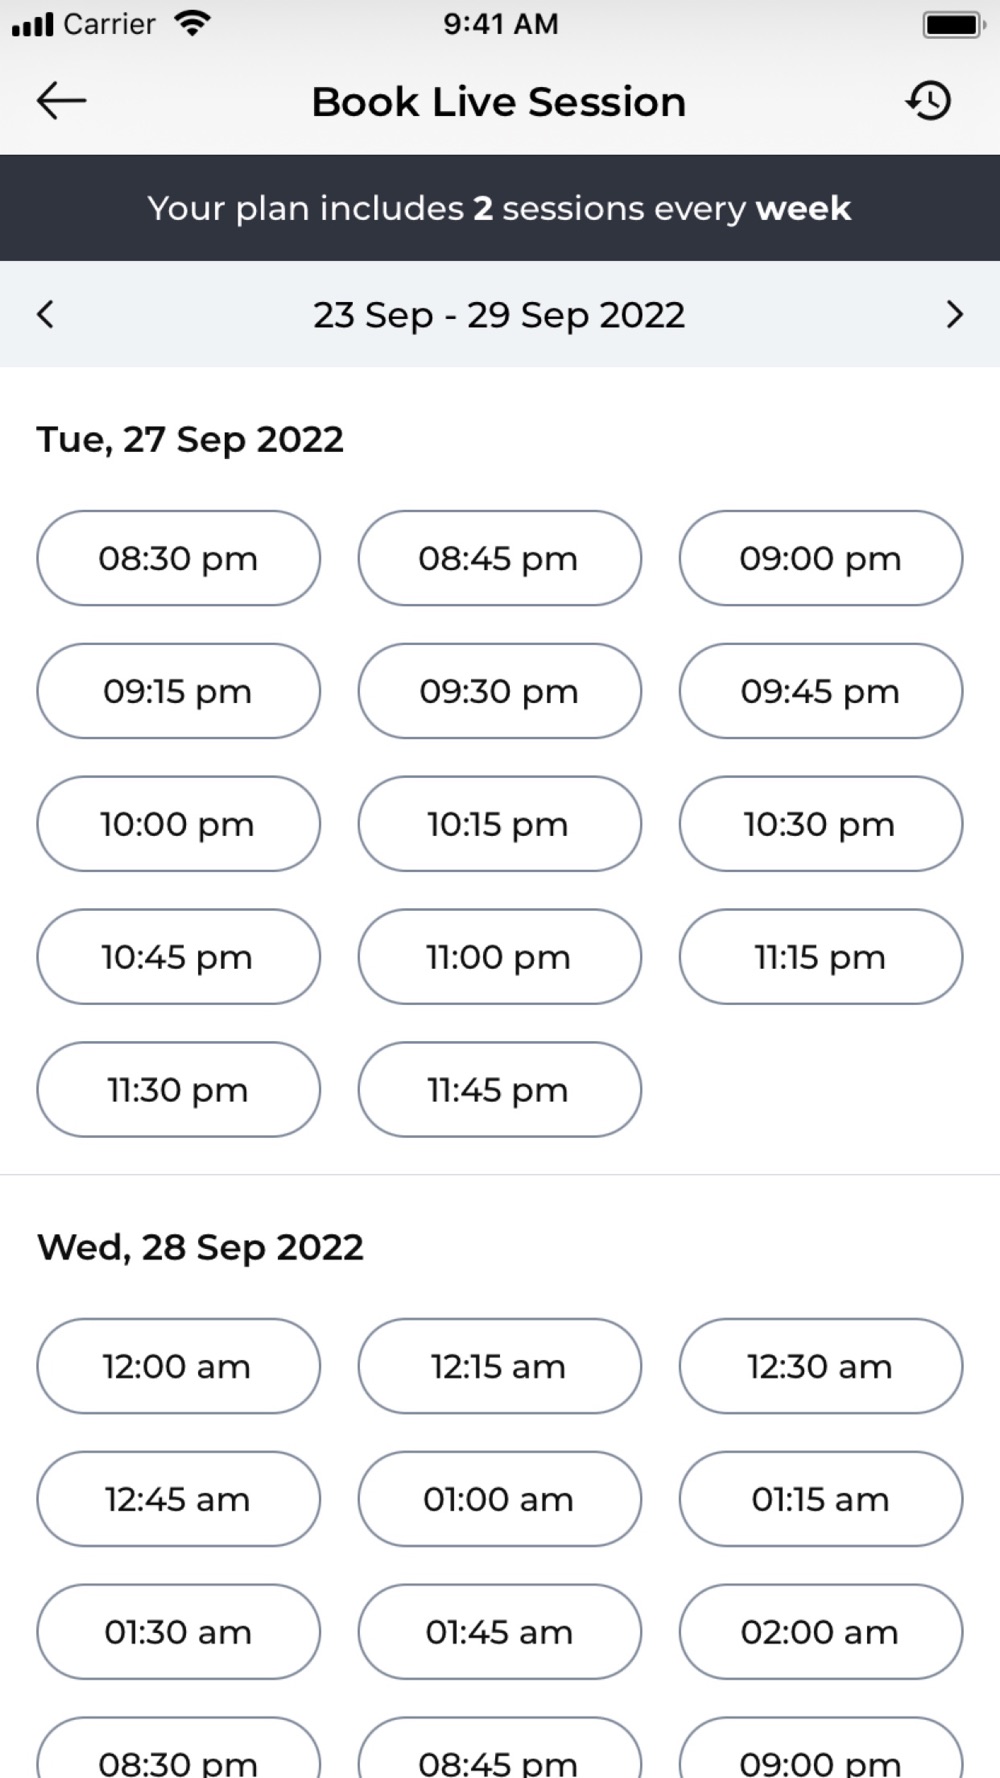
Task: Select the 11:45 pm slot
Action: pyautogui.click(x=500, y=1090)
